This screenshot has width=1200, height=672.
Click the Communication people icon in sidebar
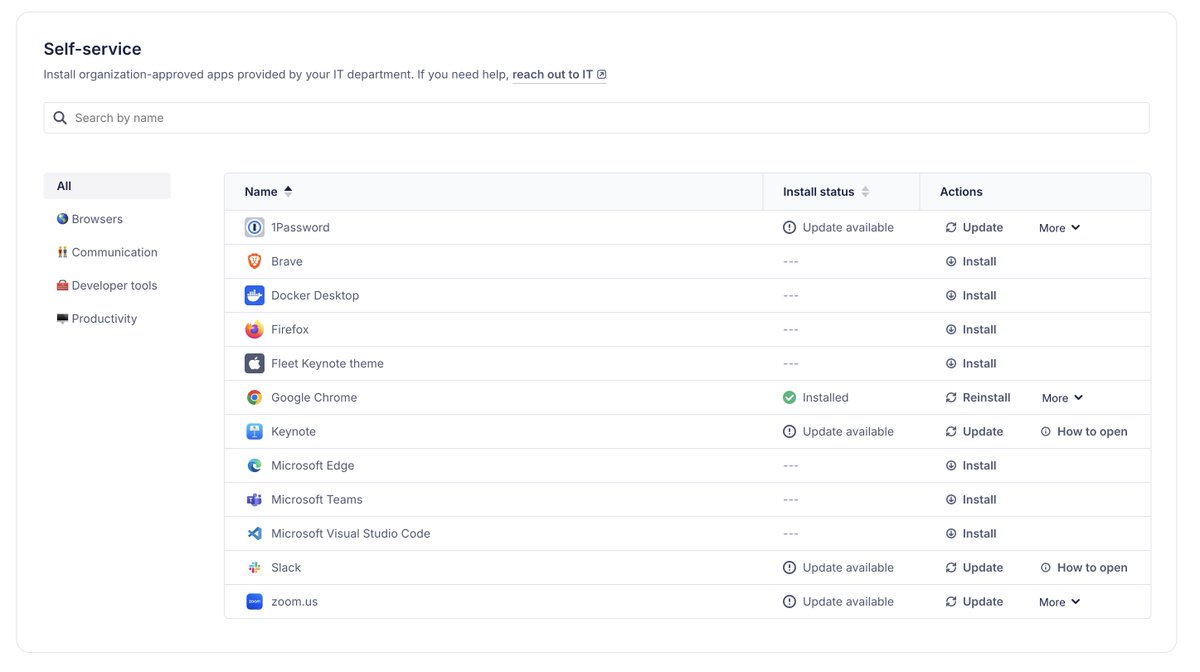[x=63, y=253]
